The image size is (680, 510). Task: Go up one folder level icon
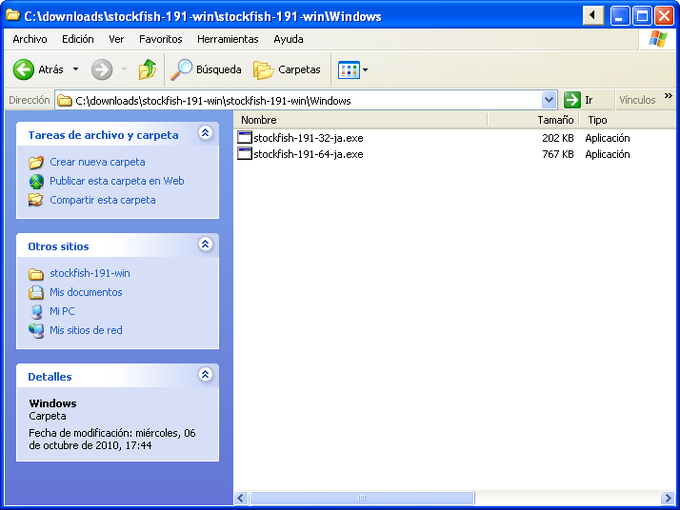(x=147, y=69)
